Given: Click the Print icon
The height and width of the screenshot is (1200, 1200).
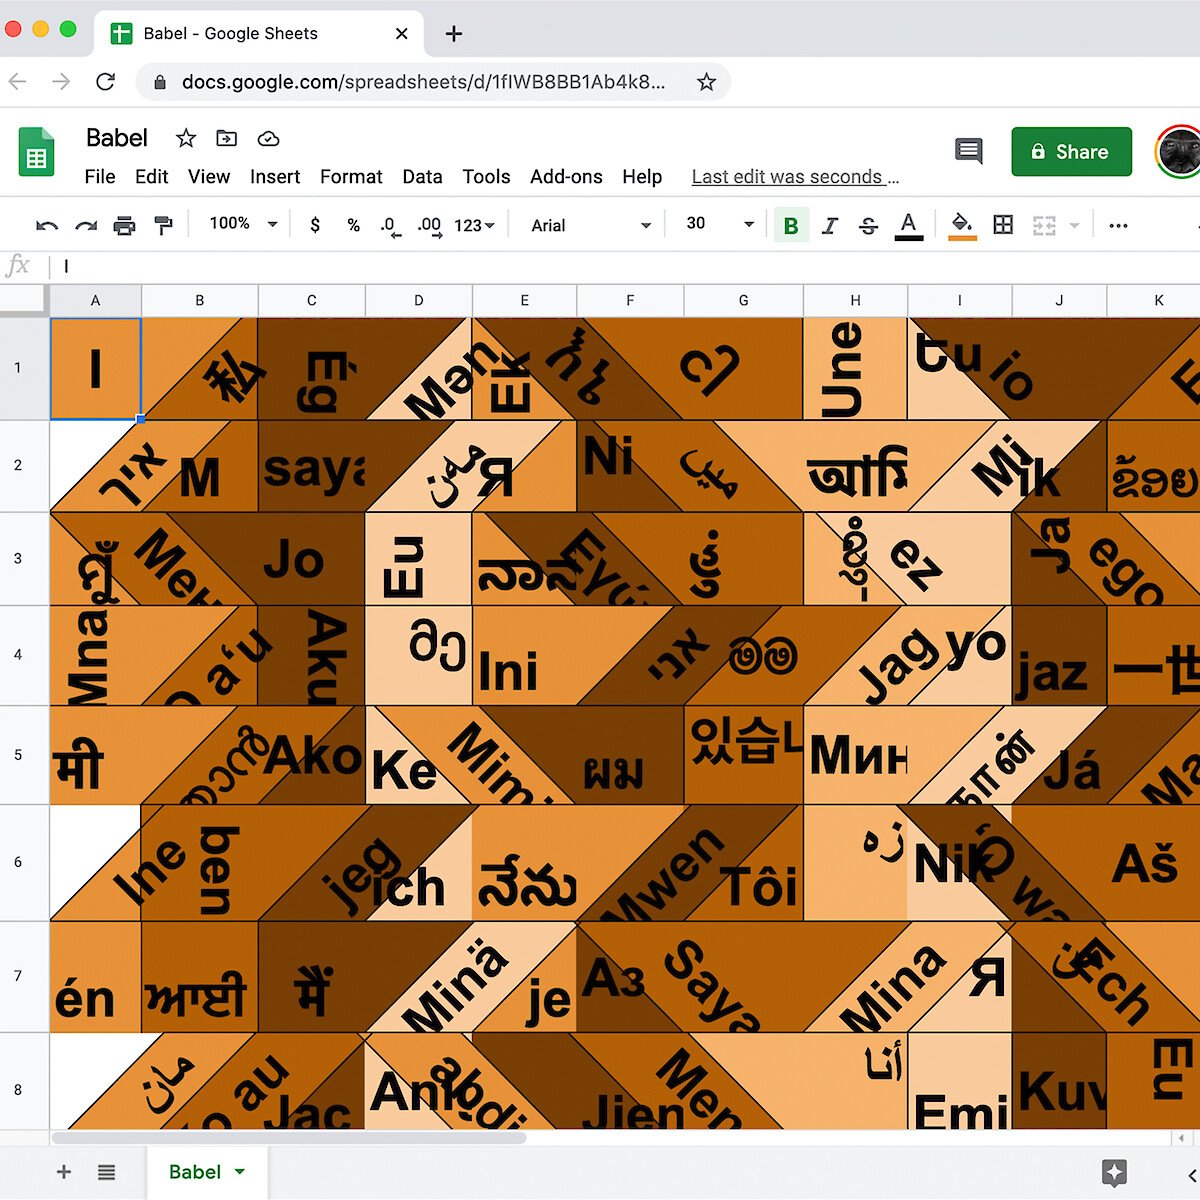Looking at the screenshot, I should [x=124, y=225].
